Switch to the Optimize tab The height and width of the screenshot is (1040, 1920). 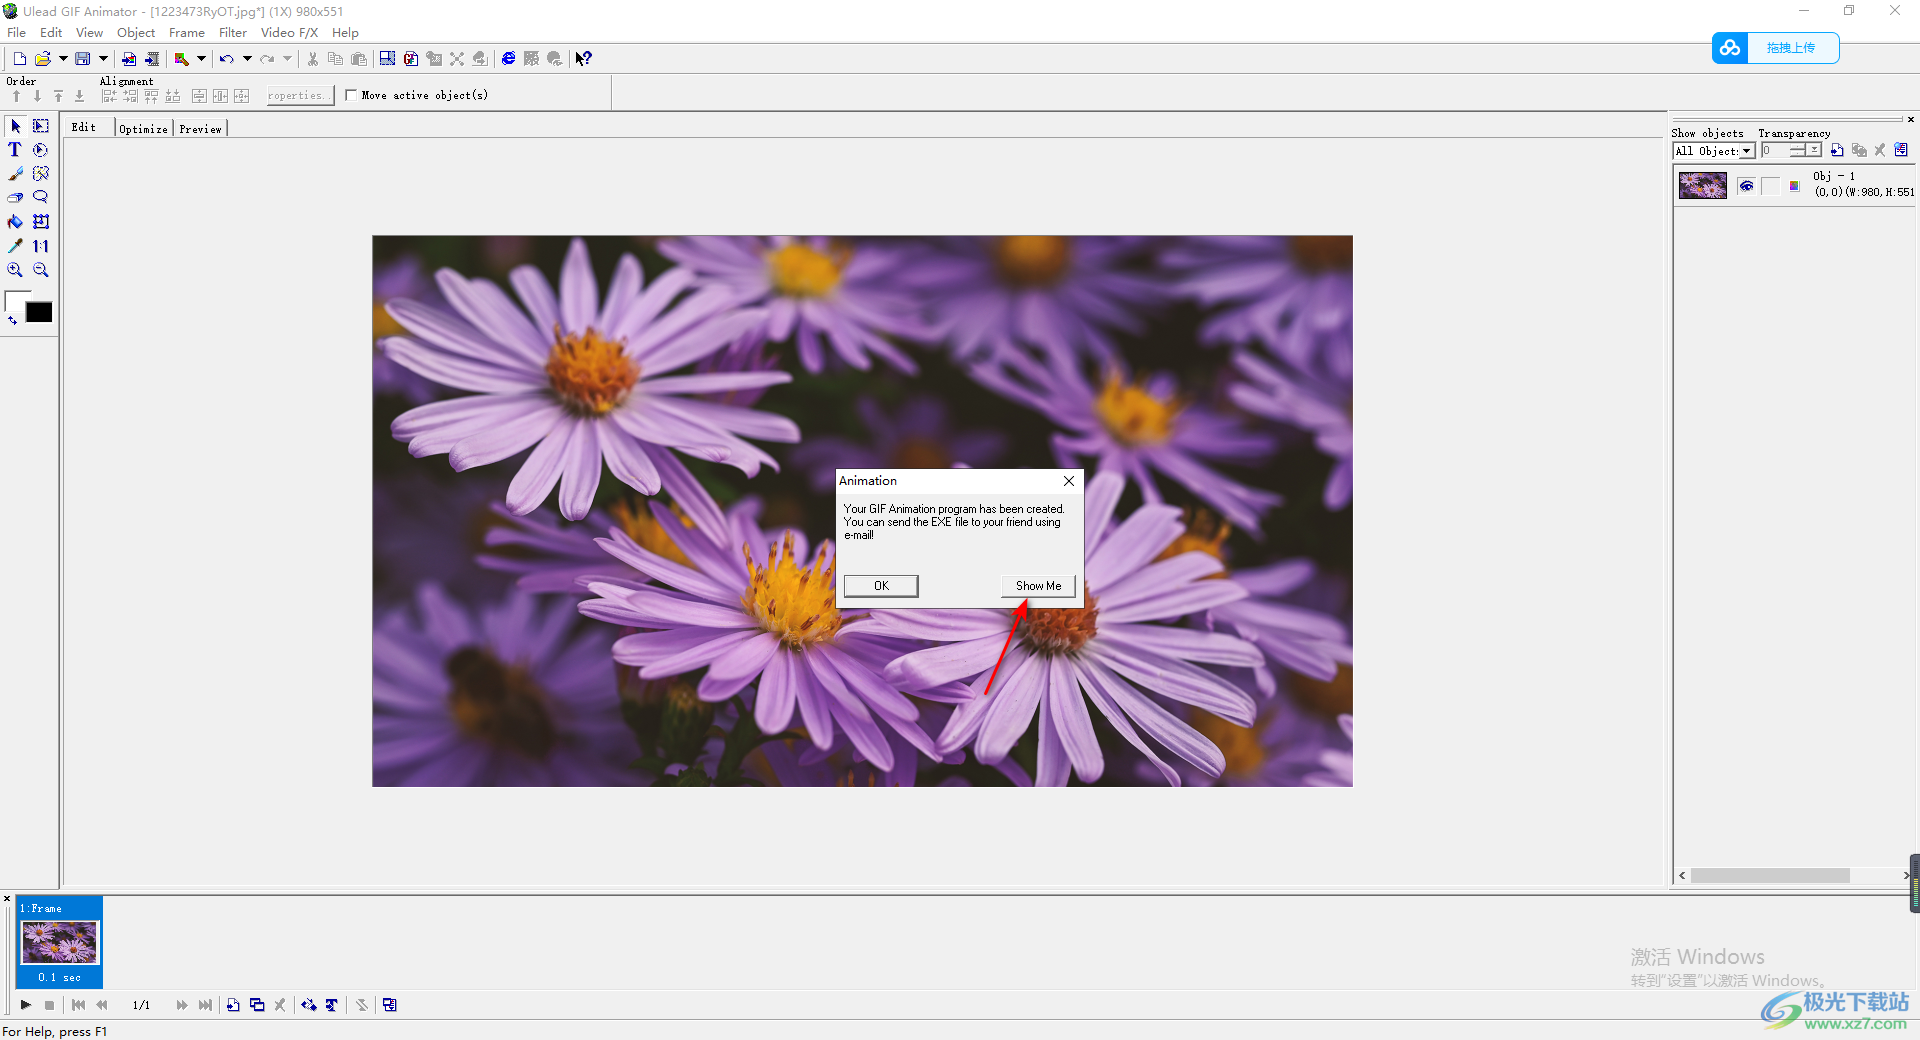pyautogui.click(x=143, y=129)
